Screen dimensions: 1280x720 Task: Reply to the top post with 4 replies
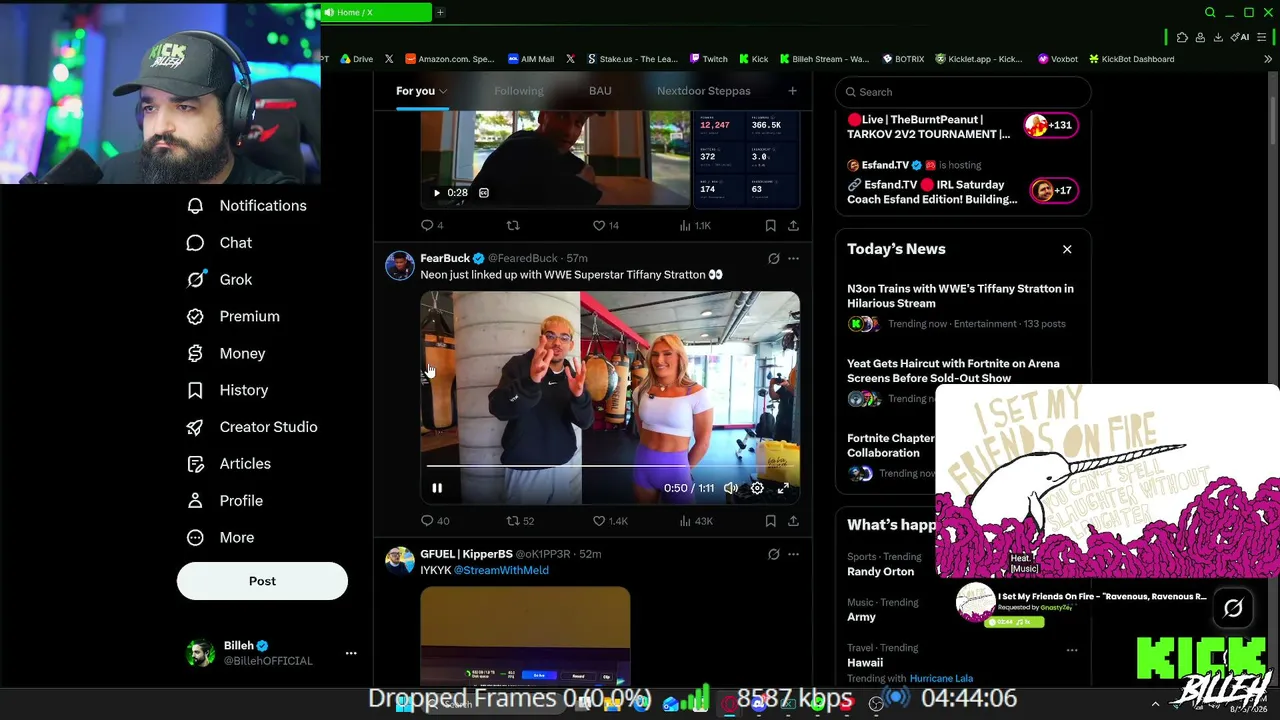coord(427,226)
